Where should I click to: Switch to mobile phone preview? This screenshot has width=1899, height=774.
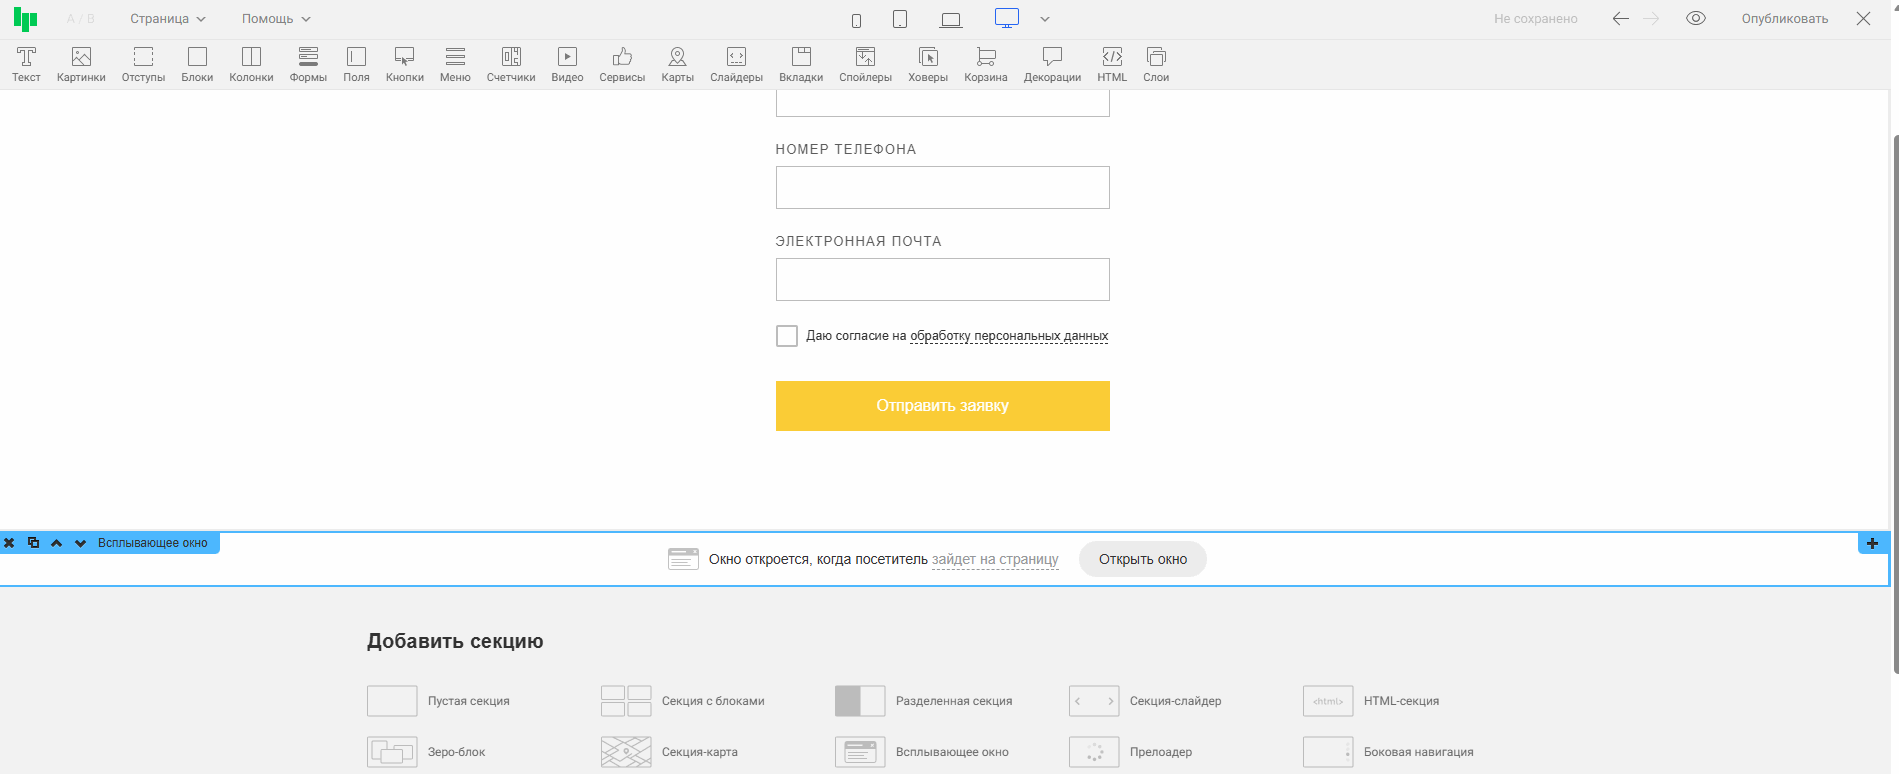point(856,20)
